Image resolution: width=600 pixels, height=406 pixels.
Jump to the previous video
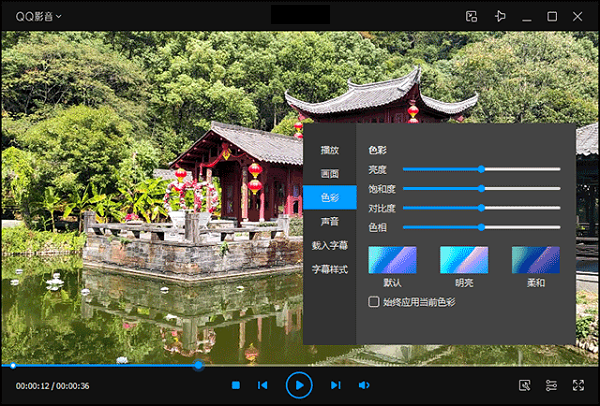[x=263, y=385]
